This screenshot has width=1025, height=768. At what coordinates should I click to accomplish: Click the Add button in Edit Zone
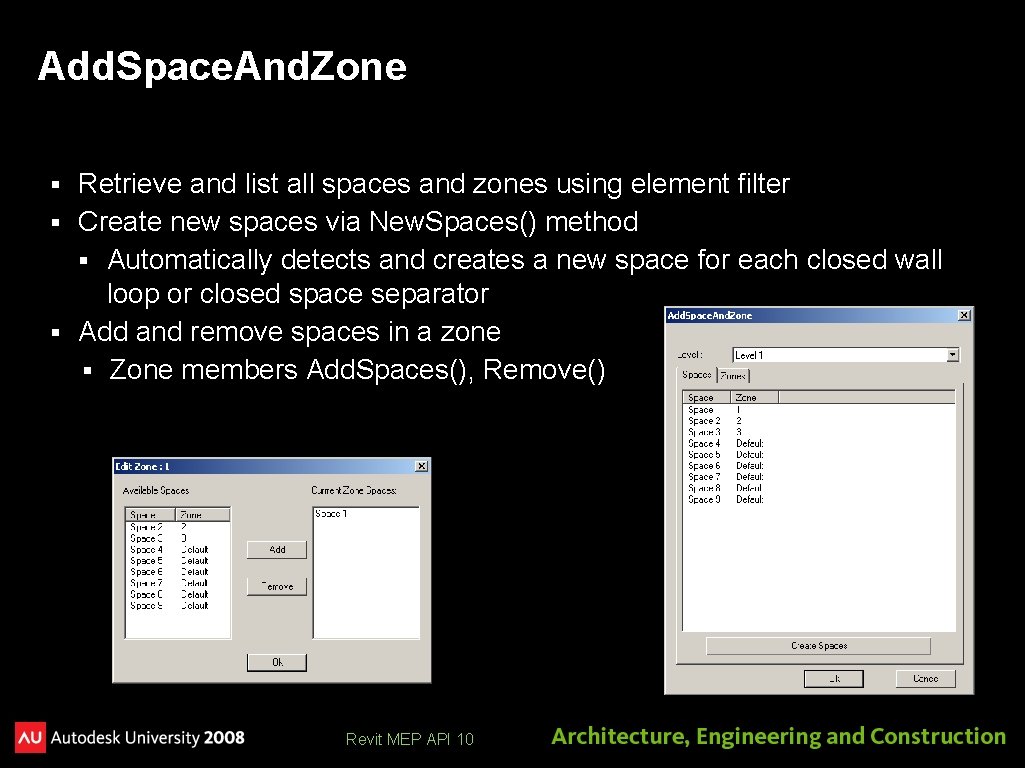click(x=277, y=550)
